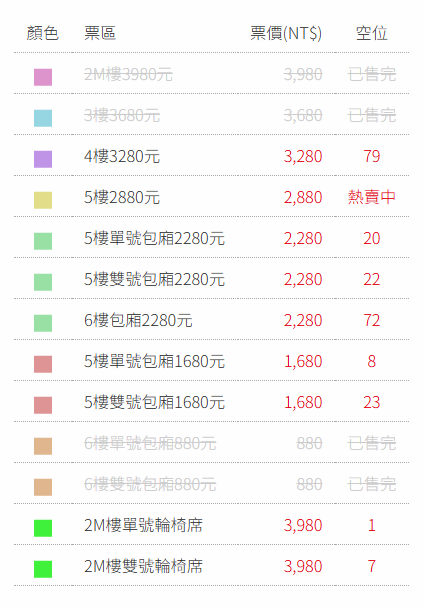The width and height of the screenshot is (423, 608).
Task: Click the 79 seats availability for 4樓
Action: 371,156
